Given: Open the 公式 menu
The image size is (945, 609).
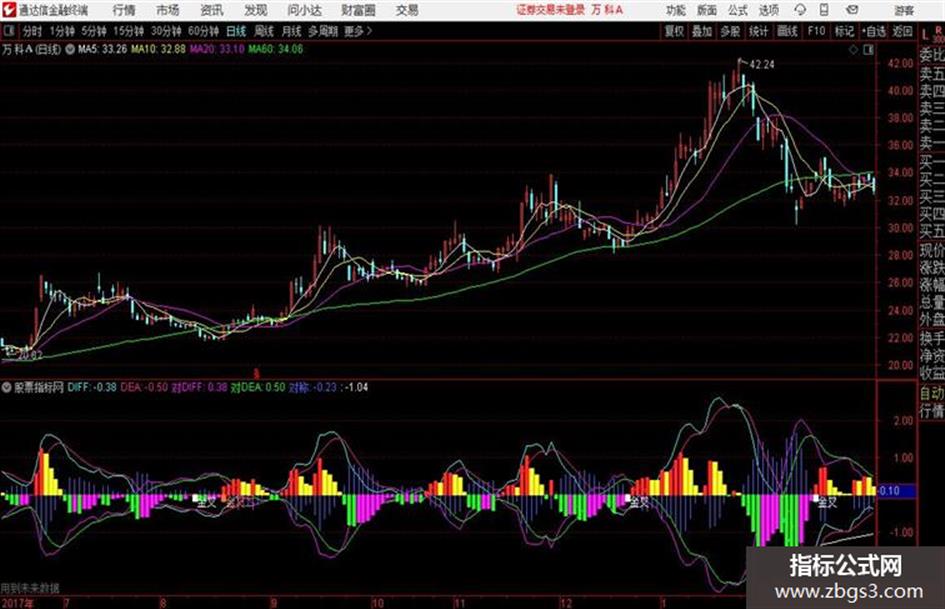Looking at the screenshot, I should point(738,10).
